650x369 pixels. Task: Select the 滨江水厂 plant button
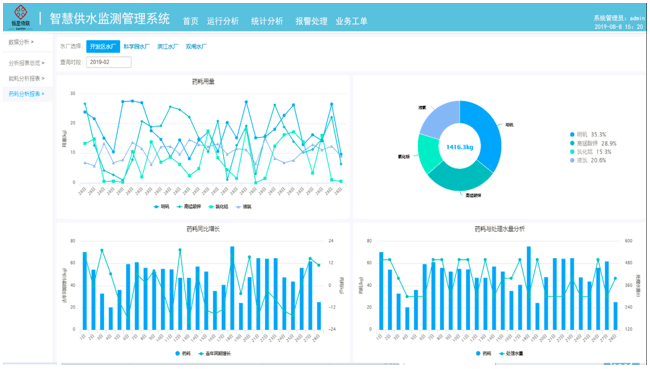[x=167, y=46]
